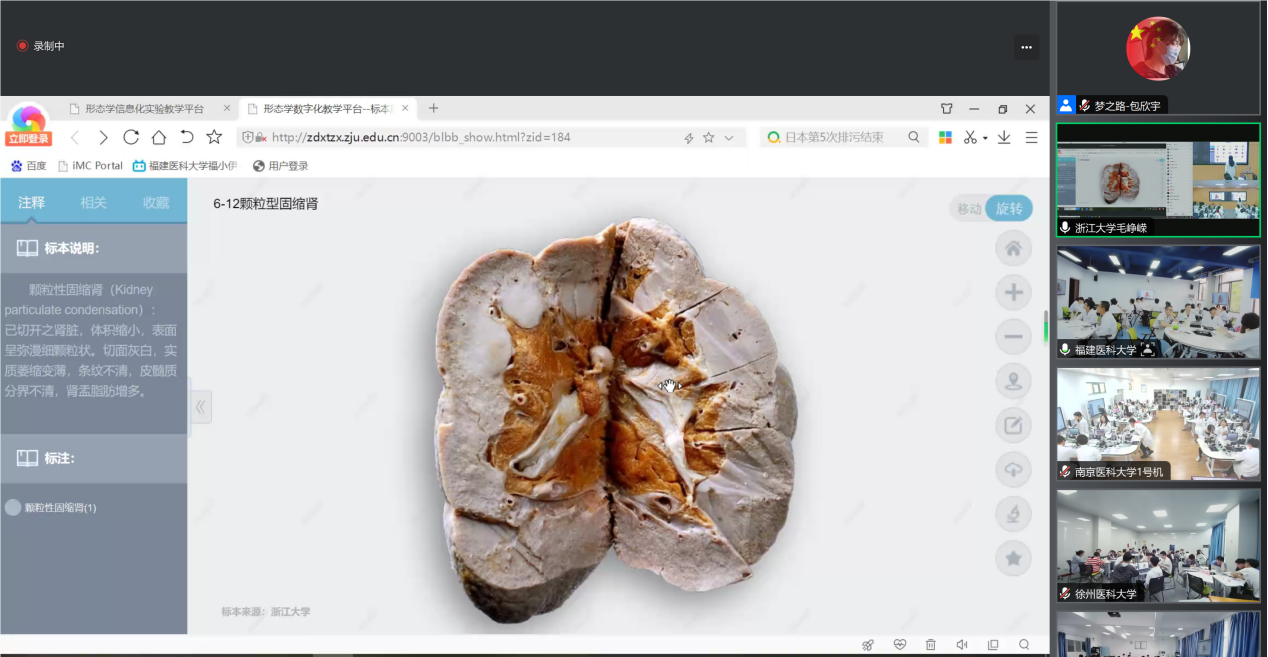Screen dimensions: 1268x657
Task: Zoom in with the plus icon
Action: tap(1013, 292)
